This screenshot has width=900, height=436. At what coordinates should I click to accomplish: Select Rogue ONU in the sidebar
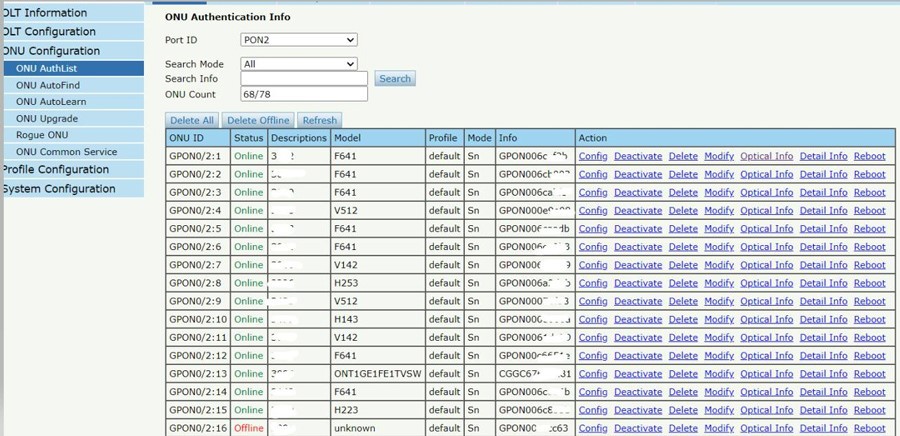[73, 135]
